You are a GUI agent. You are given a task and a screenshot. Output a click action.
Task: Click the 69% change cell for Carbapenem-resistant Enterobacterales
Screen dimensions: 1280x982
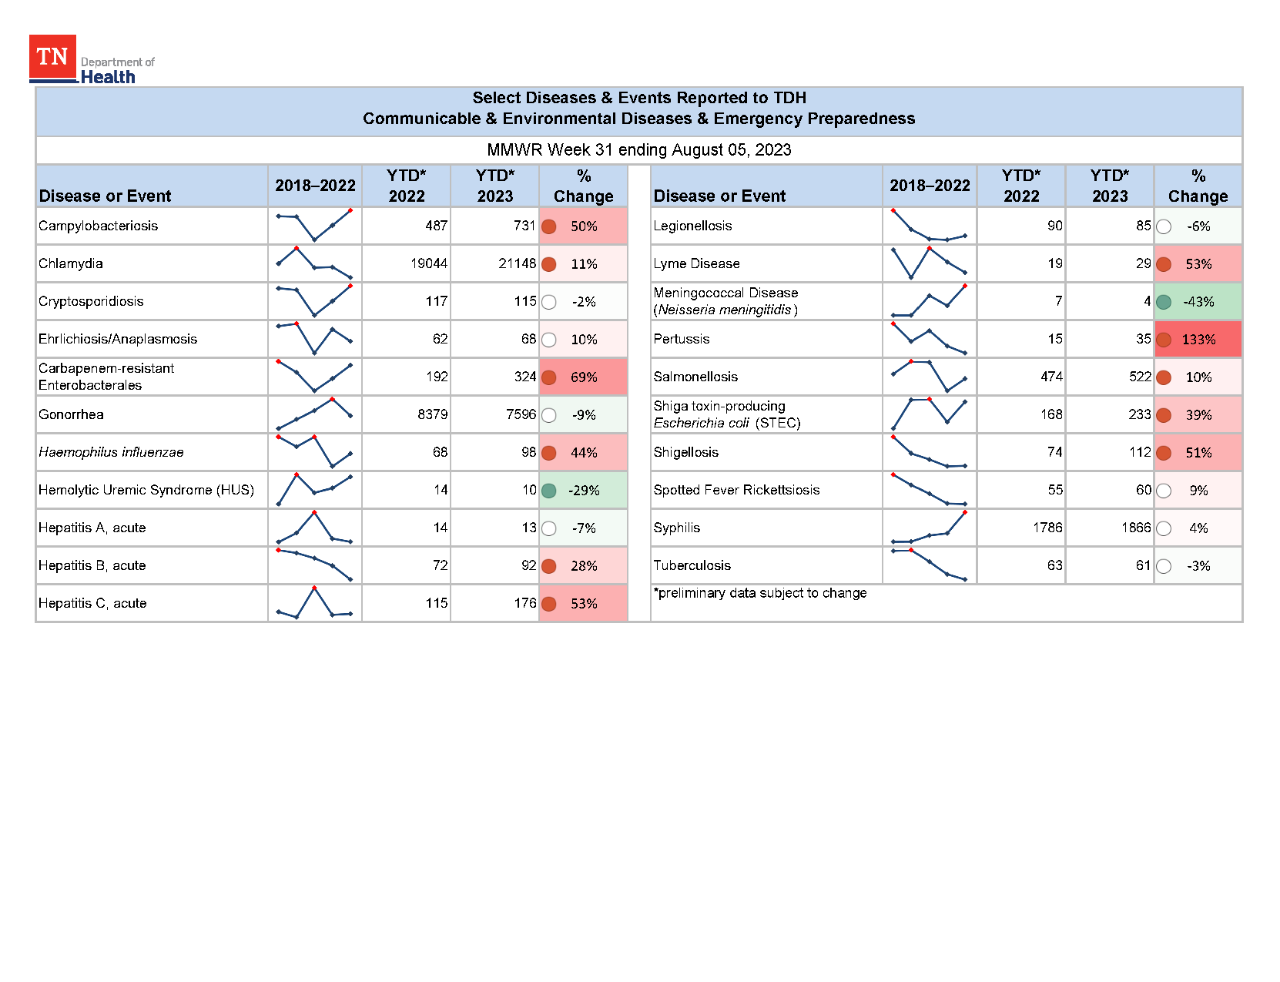click(x=584, y=377)
